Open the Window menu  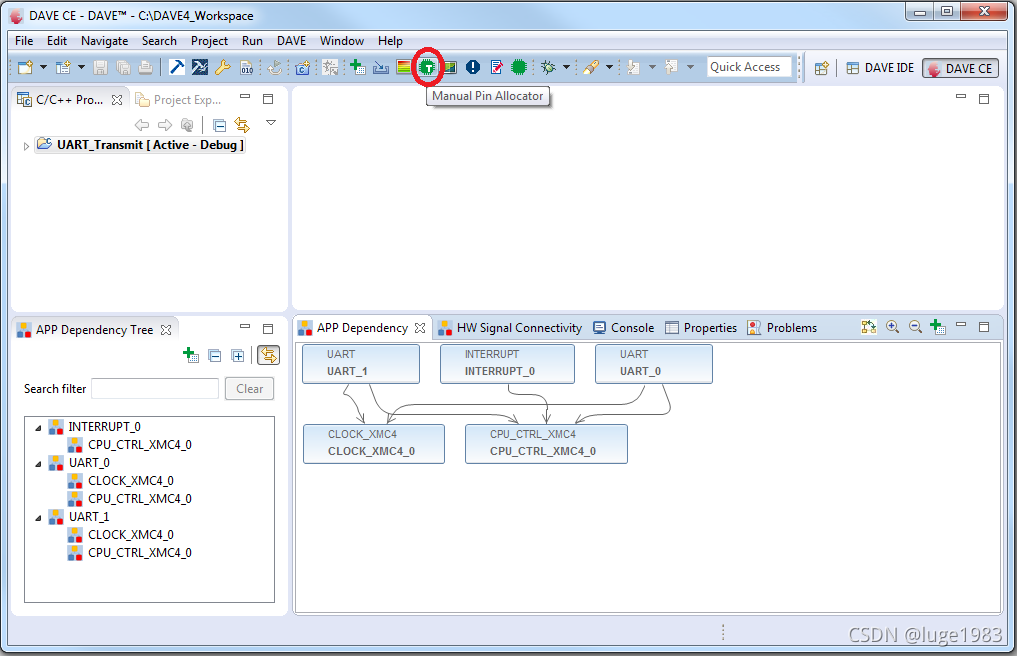(342, 41)
